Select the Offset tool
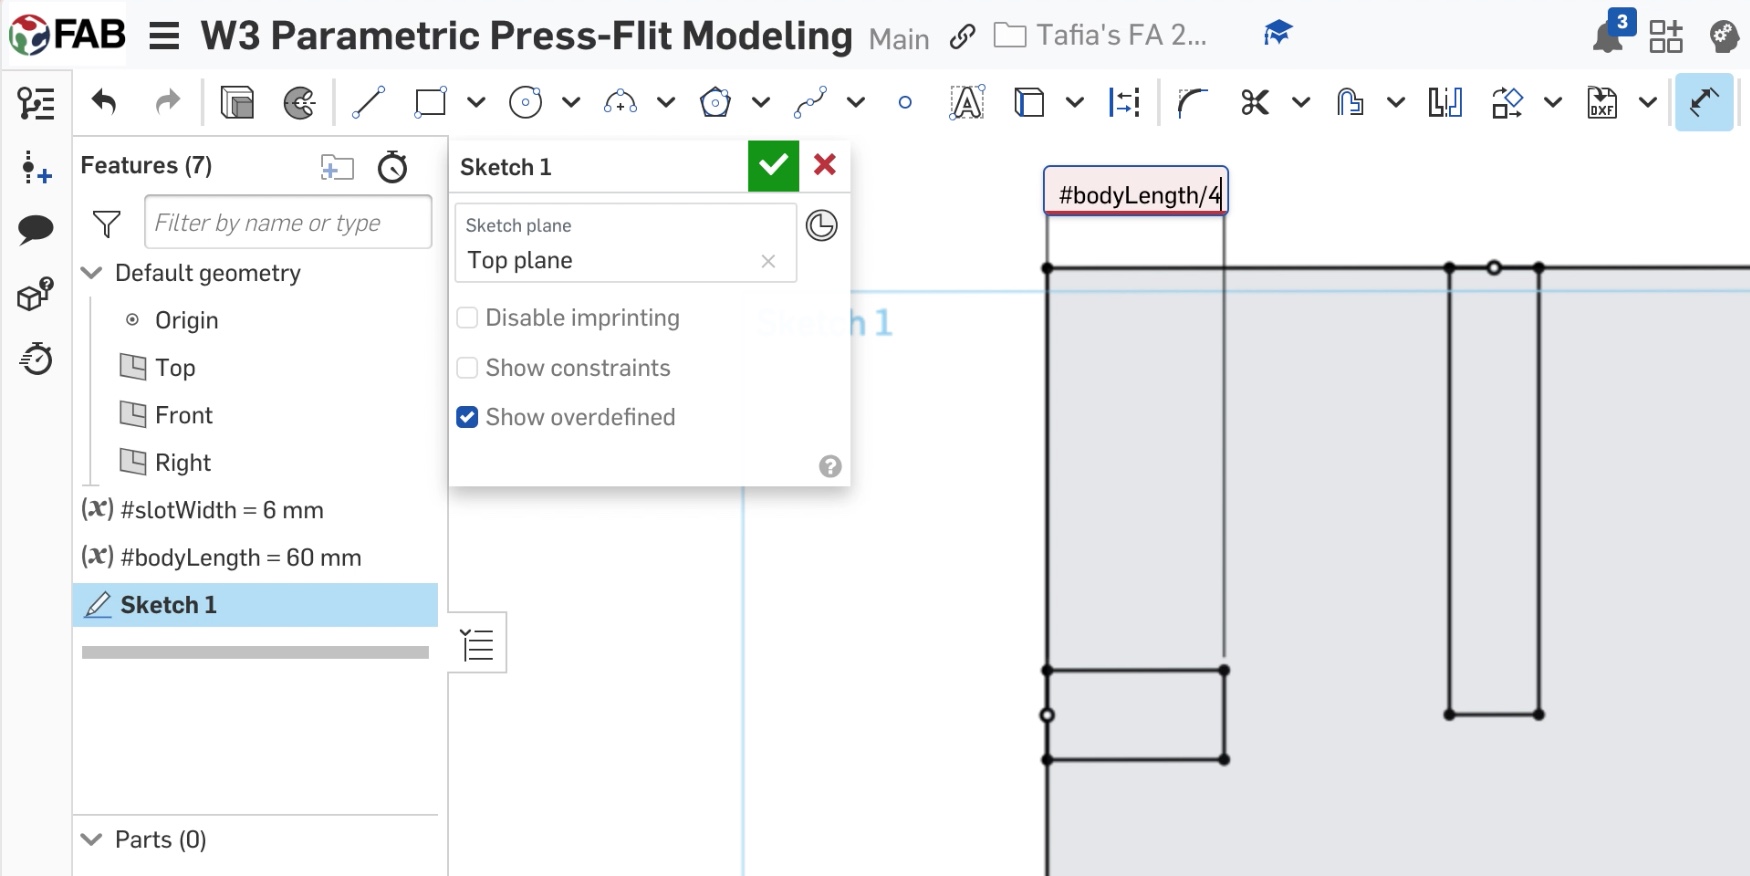Viewport: 1750px width, 876px height. click(x=1350, y=102)
